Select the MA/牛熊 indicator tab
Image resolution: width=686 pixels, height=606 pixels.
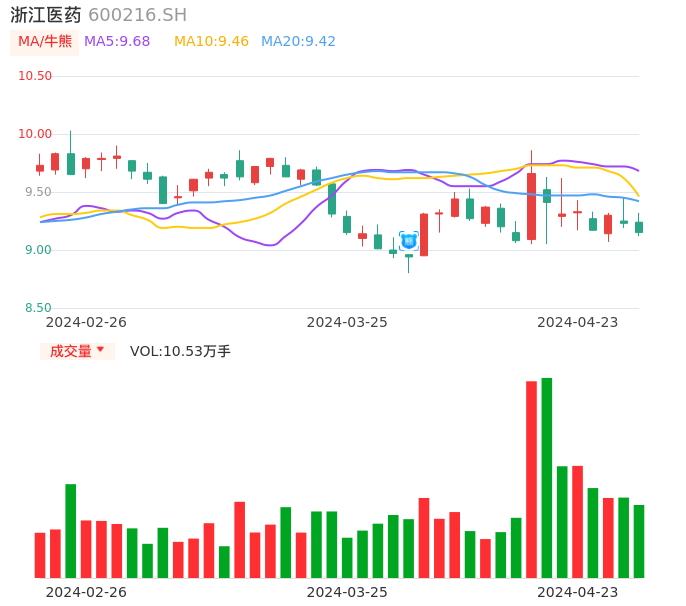[x=45, y=42]
